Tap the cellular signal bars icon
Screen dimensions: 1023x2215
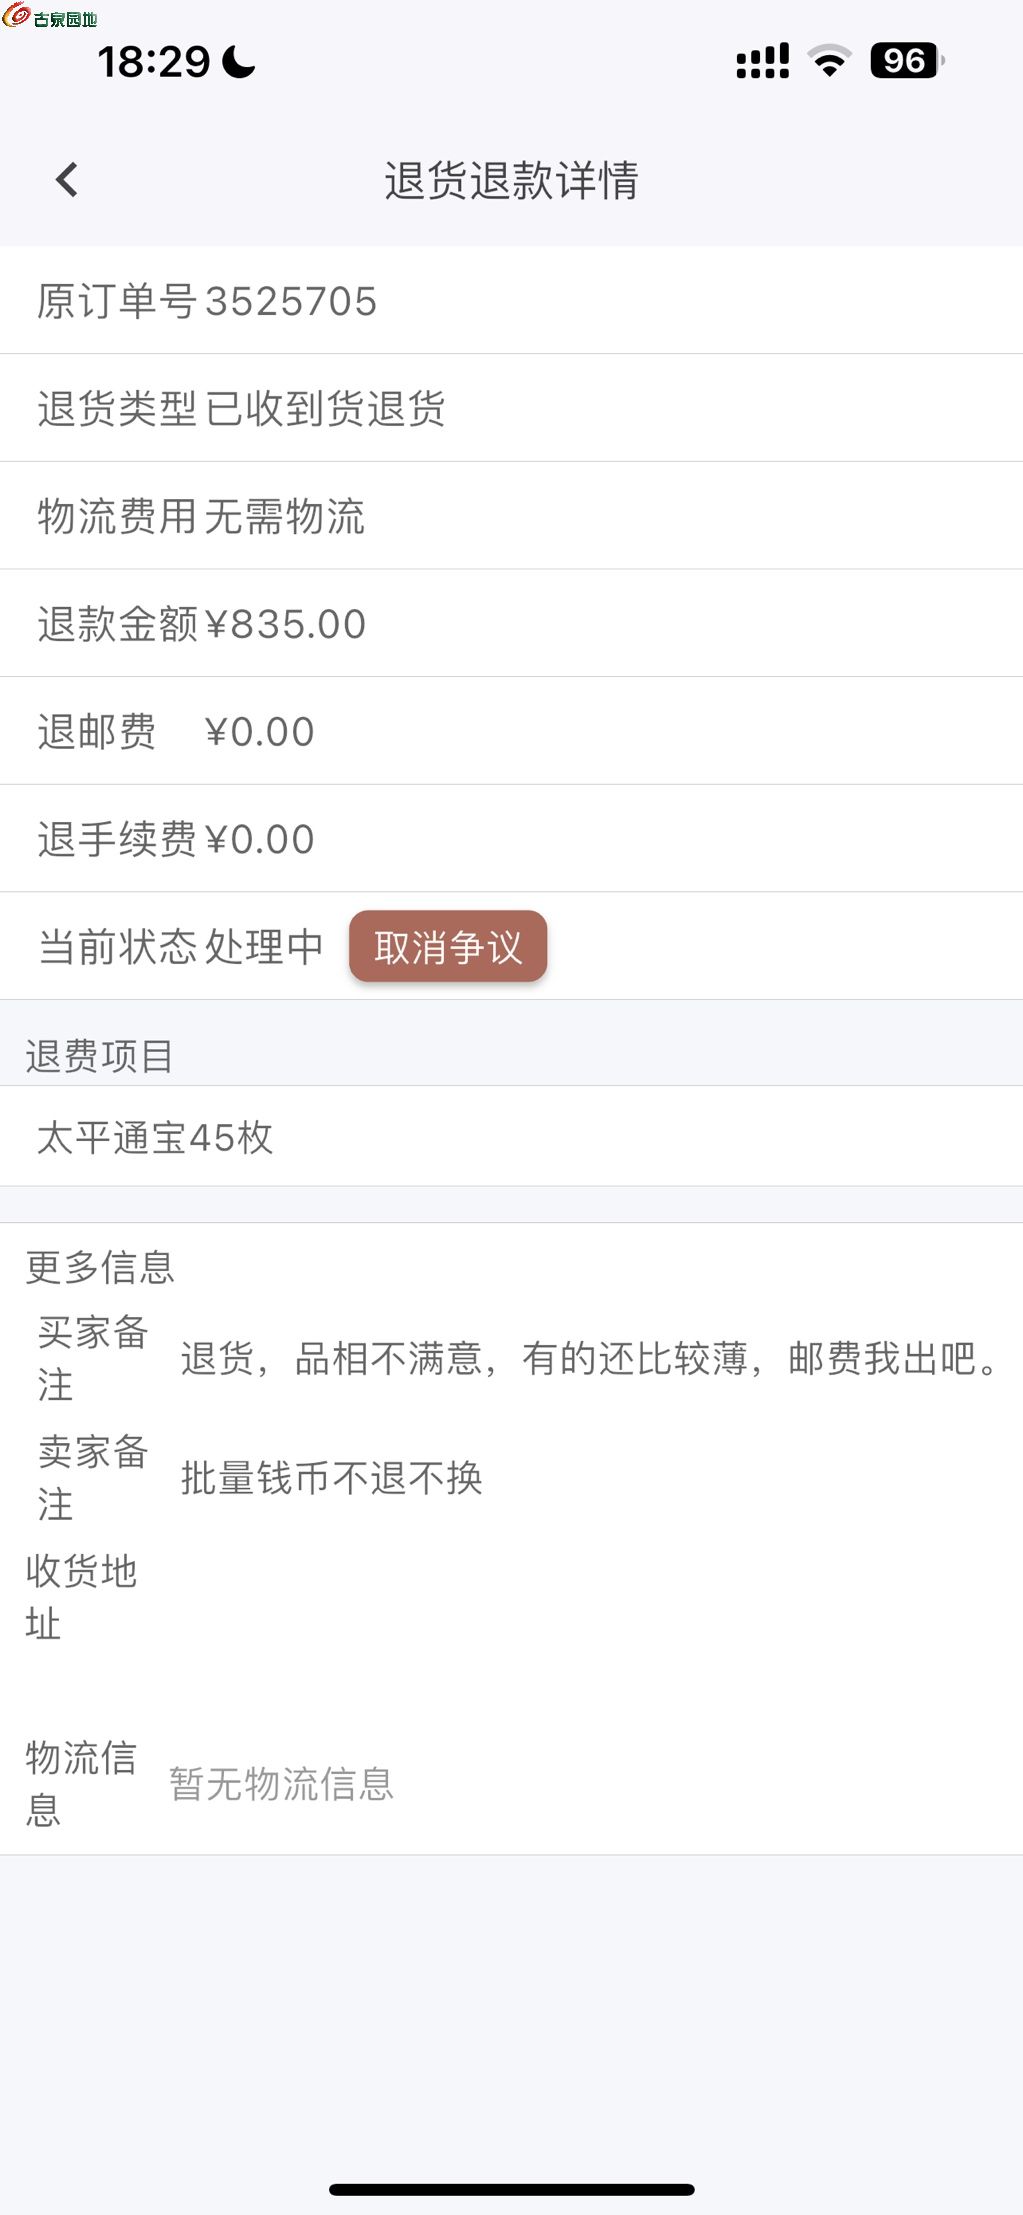[762, 61]
